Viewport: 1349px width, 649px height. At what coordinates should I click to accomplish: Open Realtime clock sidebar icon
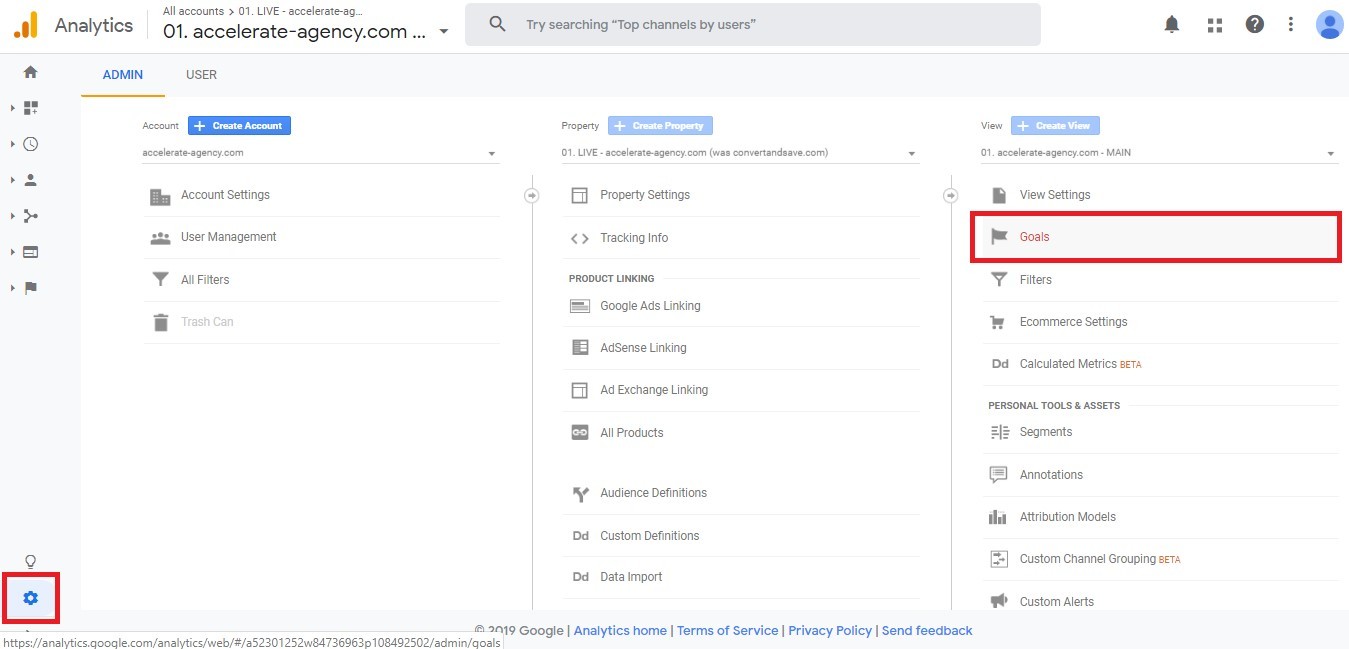tap(30, 144)
